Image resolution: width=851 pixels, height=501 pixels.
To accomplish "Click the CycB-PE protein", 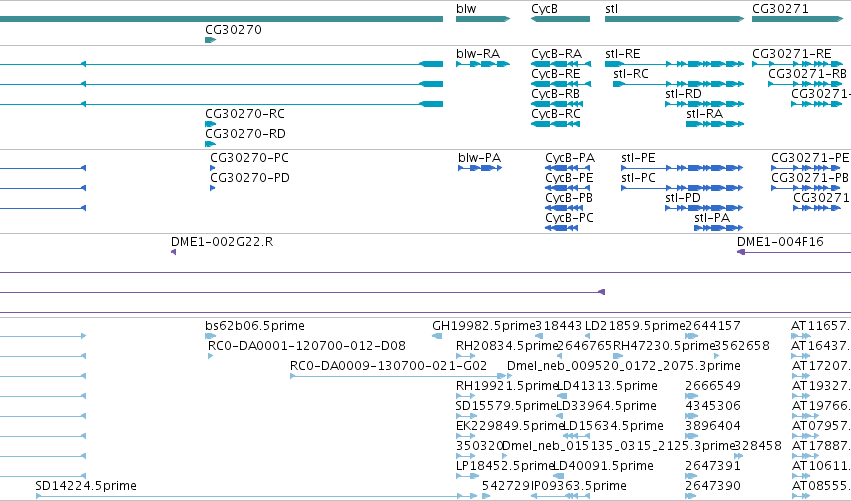I will 568,188.
